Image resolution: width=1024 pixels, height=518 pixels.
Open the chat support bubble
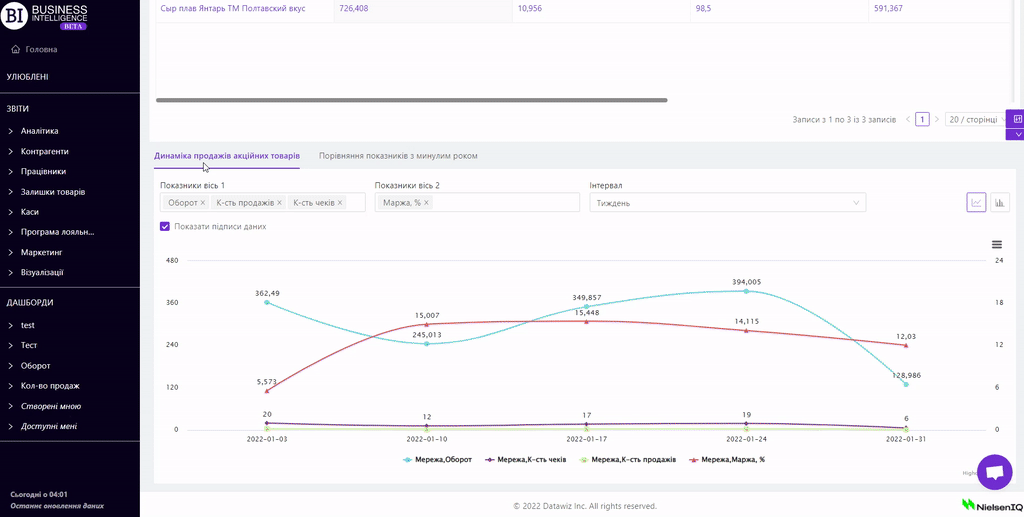tap(994, 472)
